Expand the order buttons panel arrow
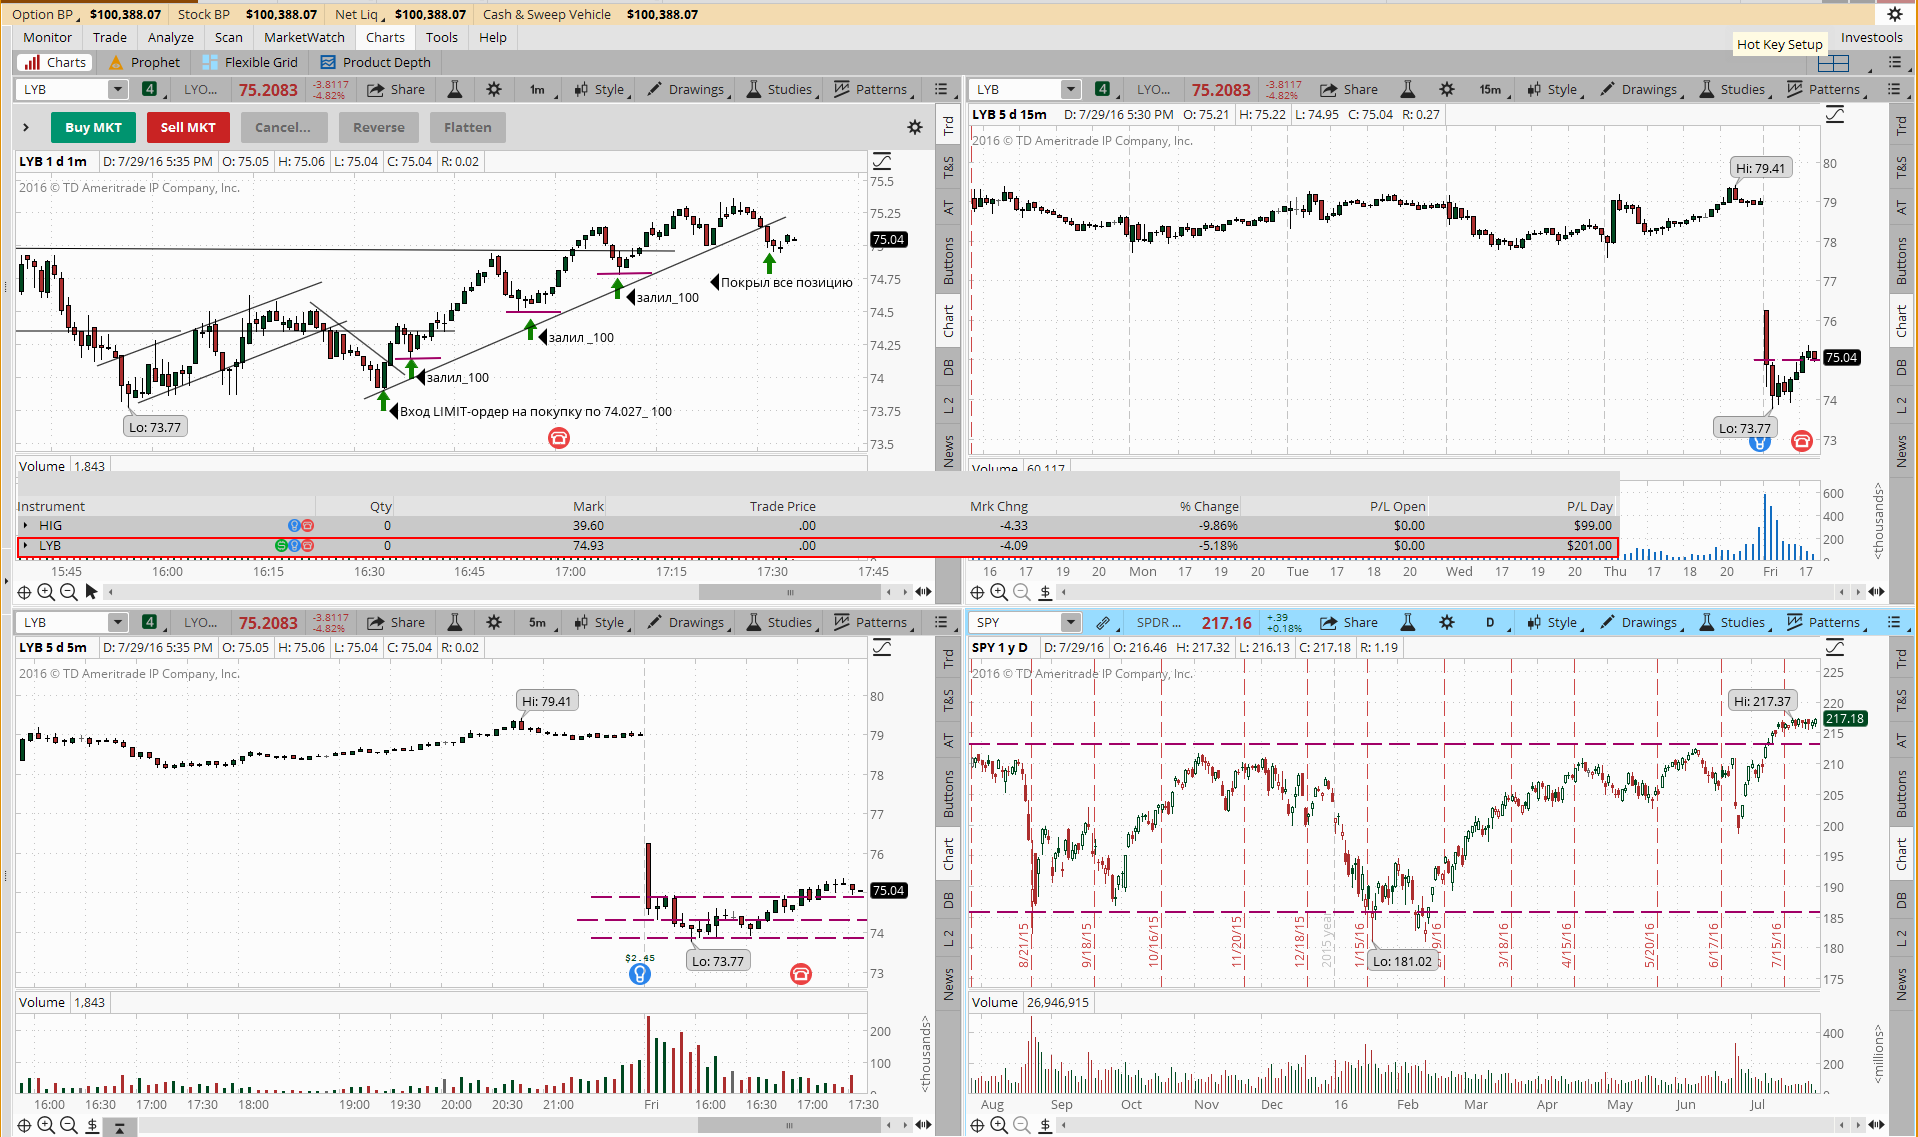 [x=26, y=127]
